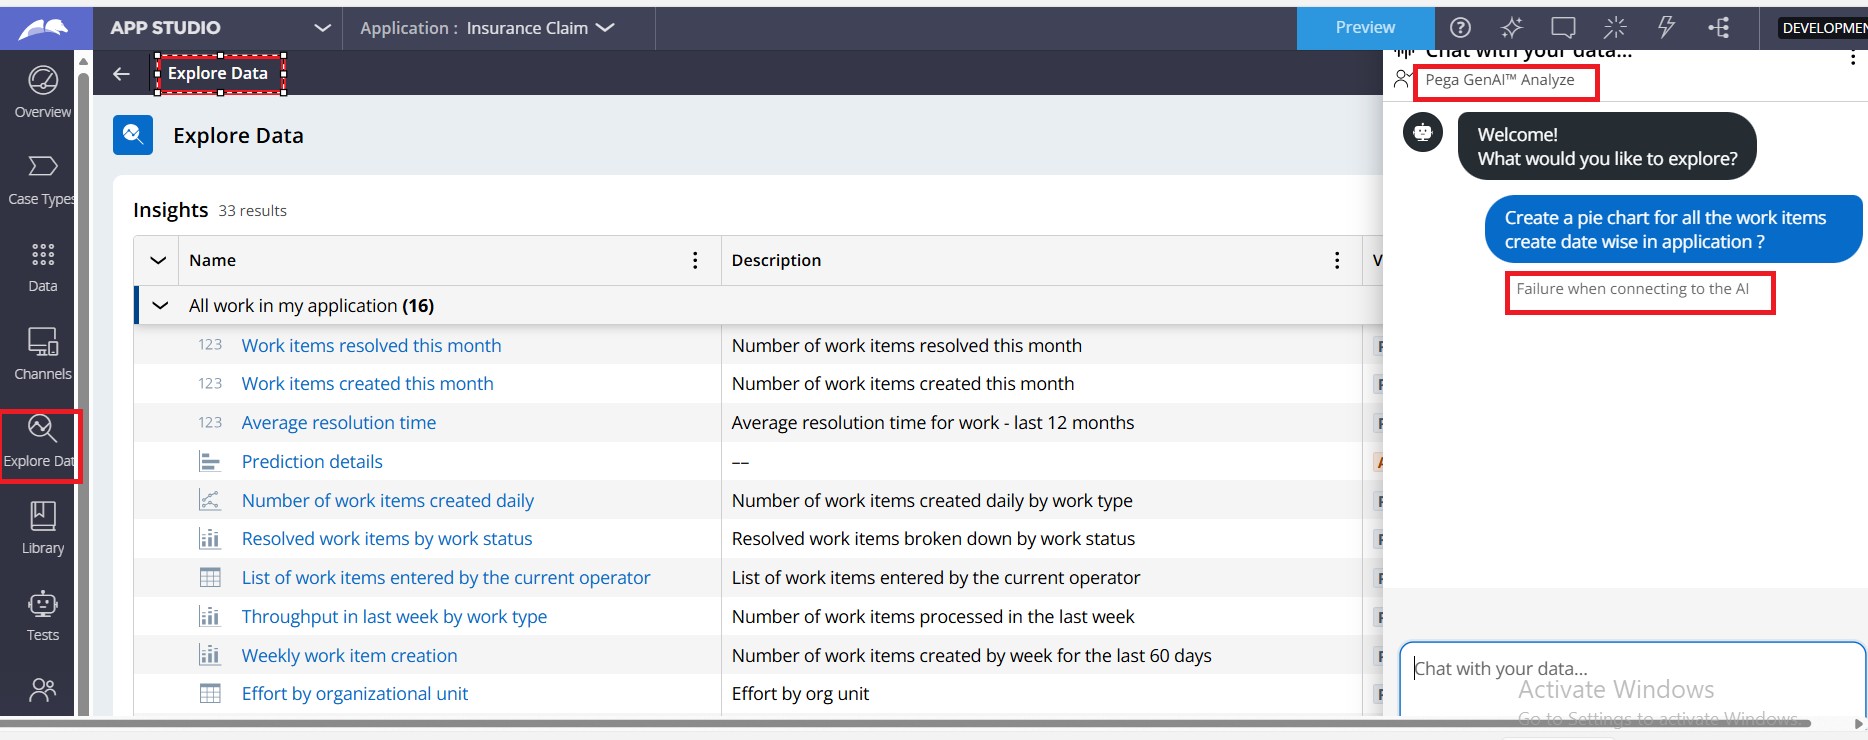Open Case Types in the sidebar
This screenshot has height=740, width=1868.
[x=42, y=179]
